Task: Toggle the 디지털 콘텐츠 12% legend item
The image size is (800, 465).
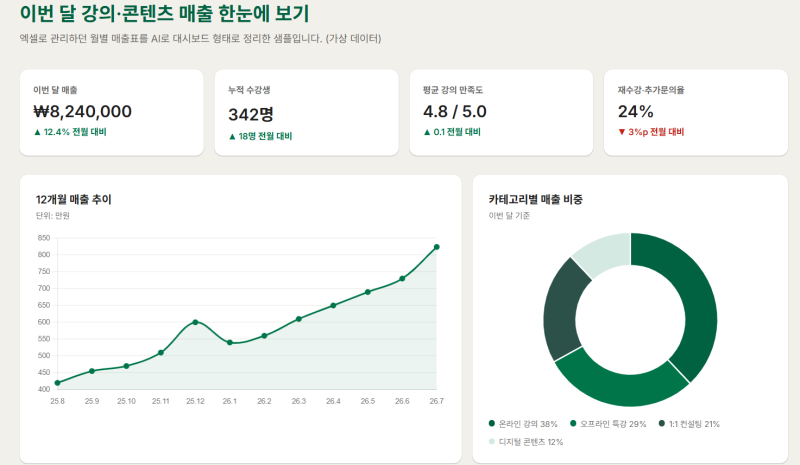Action: click(526, 442)
